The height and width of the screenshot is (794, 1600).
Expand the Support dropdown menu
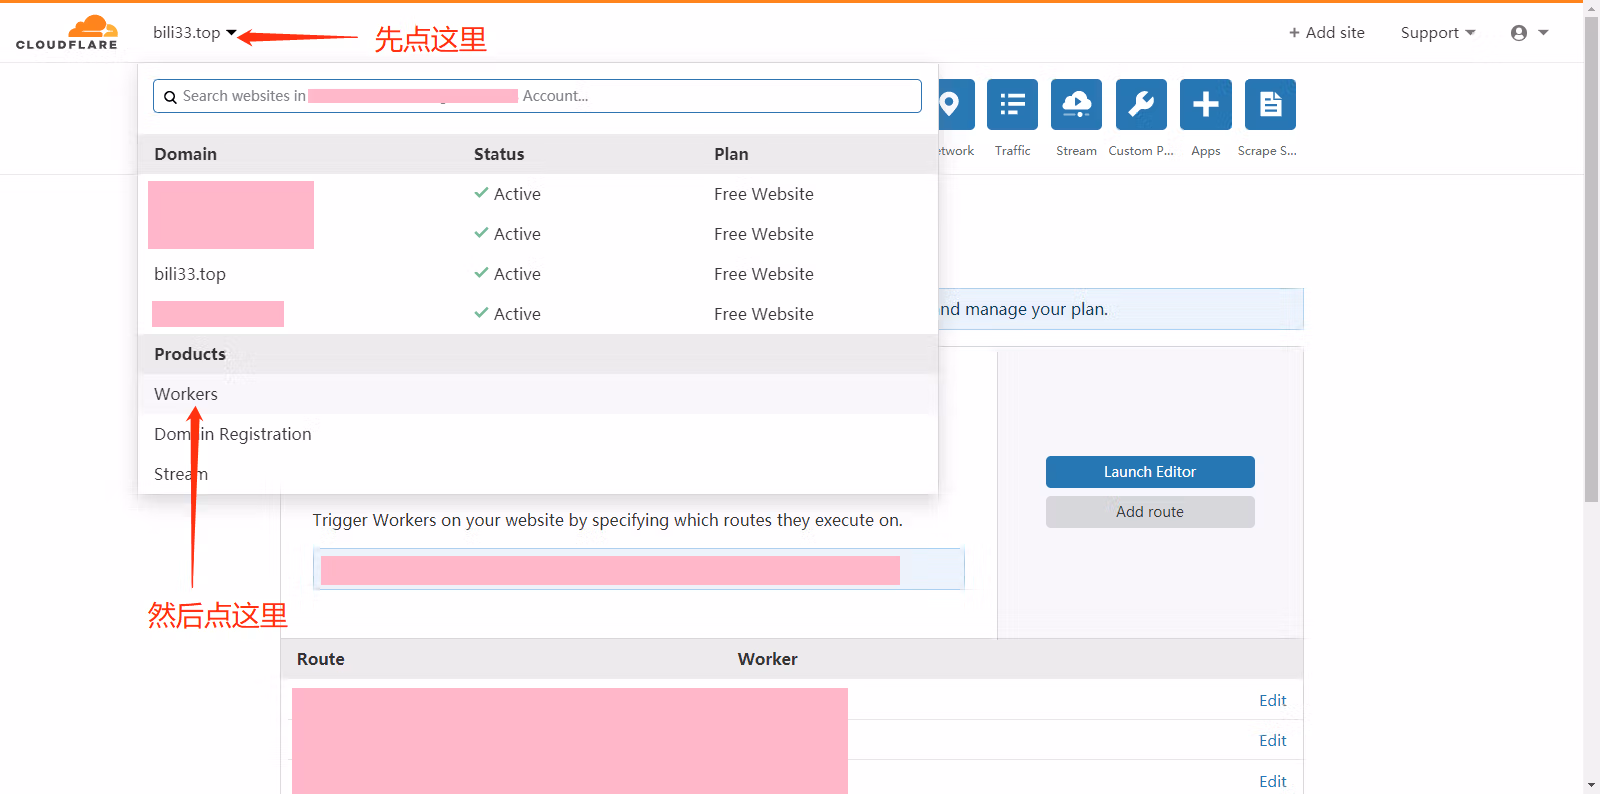1438,32
